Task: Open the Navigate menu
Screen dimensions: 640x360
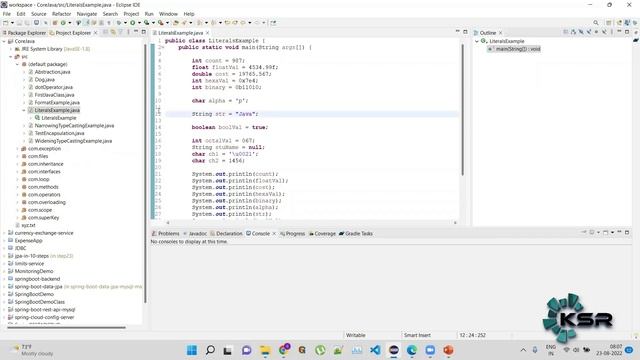Action: (x=87, y=14)
